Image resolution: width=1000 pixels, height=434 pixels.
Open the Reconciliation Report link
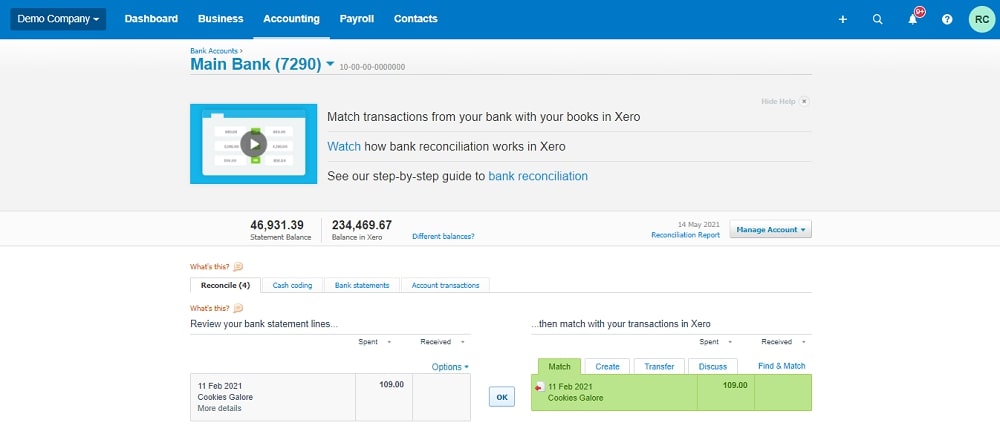pyautogui.click(x=685, y=235)
